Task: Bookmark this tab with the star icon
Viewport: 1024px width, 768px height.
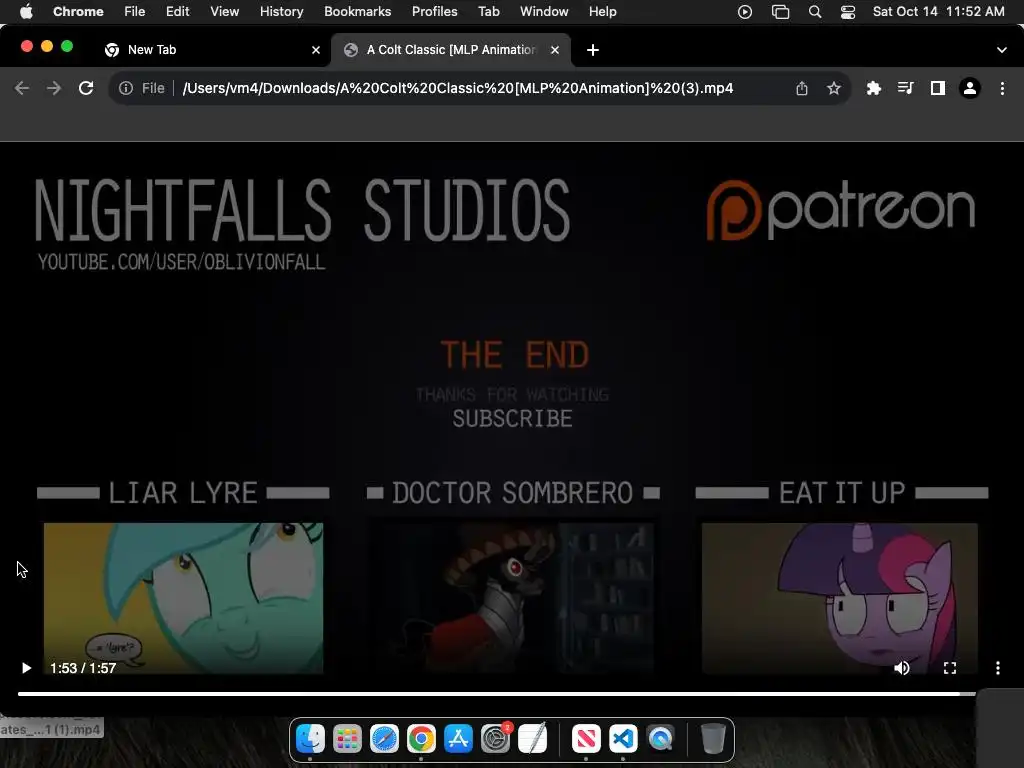Action: 834,88
